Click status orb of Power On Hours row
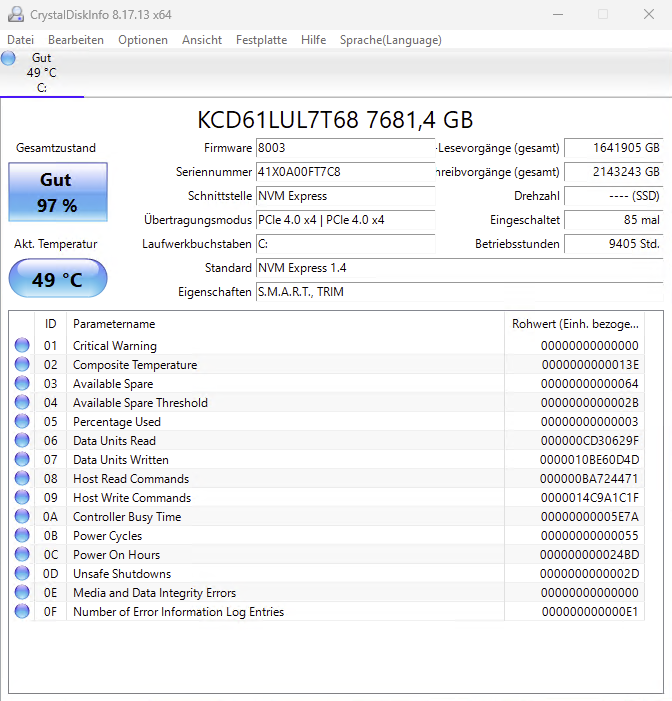This screenshot has width=672, height=701. coord(22,554)
